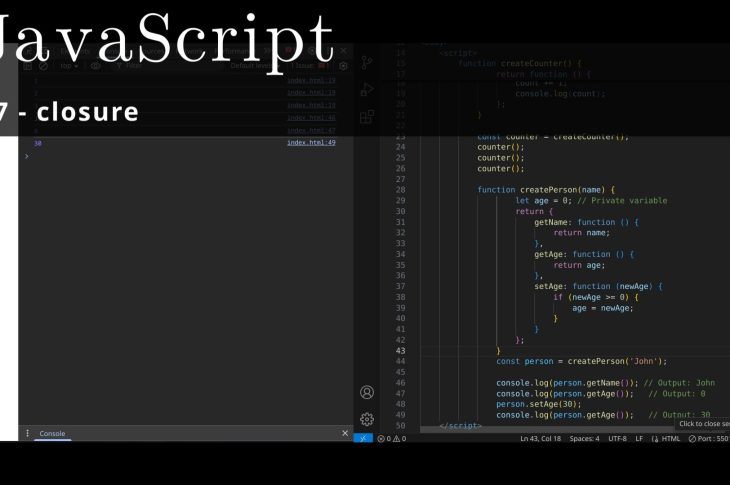Toggle the live expression eye icon
The width and height of the screenshot is (730, 485).
(96, 66)
